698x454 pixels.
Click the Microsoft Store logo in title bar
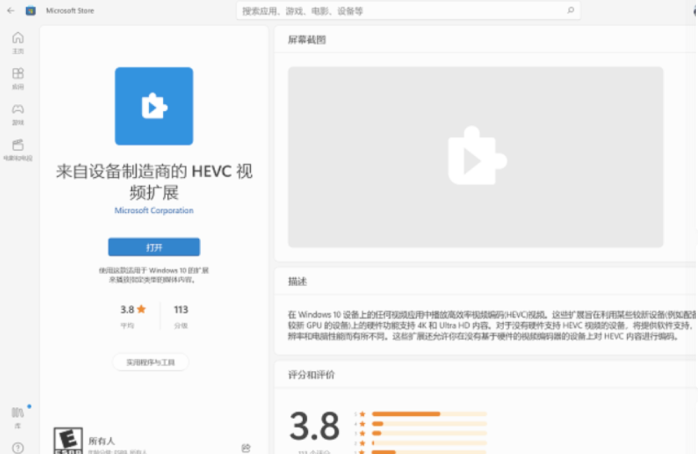[x=30, y=11]
